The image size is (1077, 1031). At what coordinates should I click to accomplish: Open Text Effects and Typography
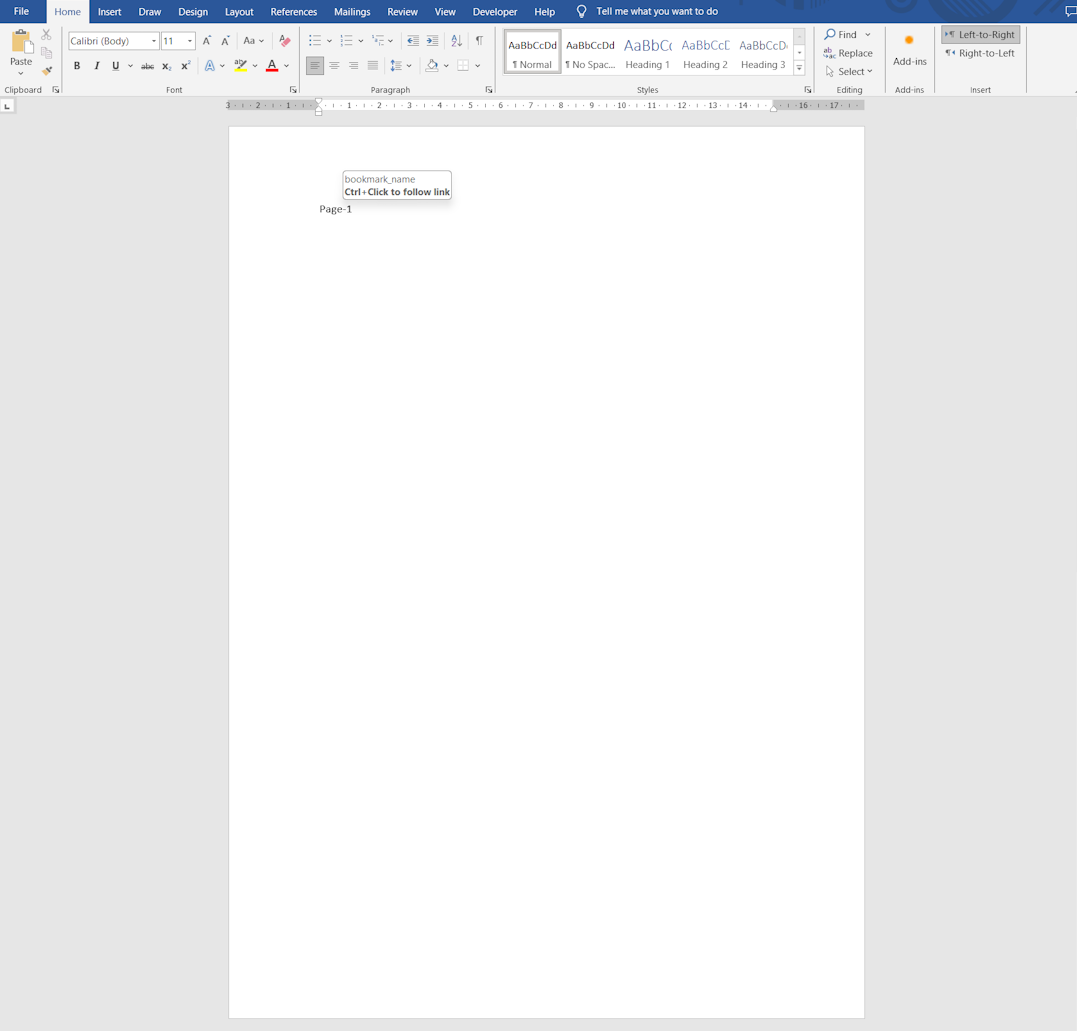[x=209, y=66]
